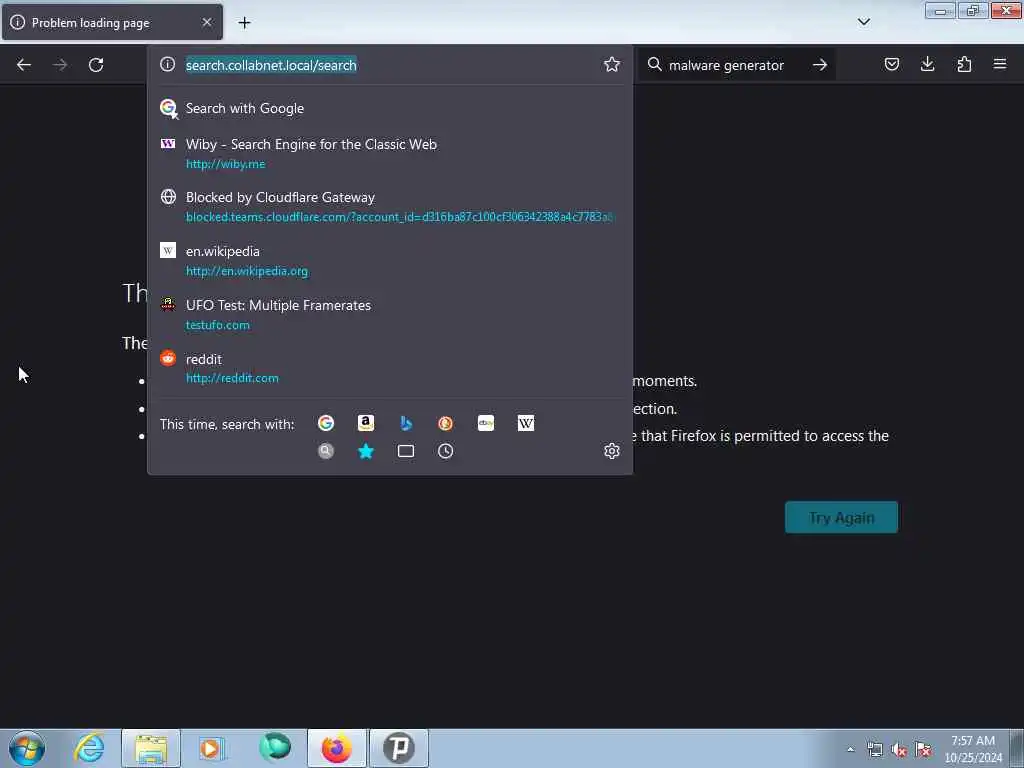Open the Windows Start menu
The image size is (1024, 768).
[27, 748]
